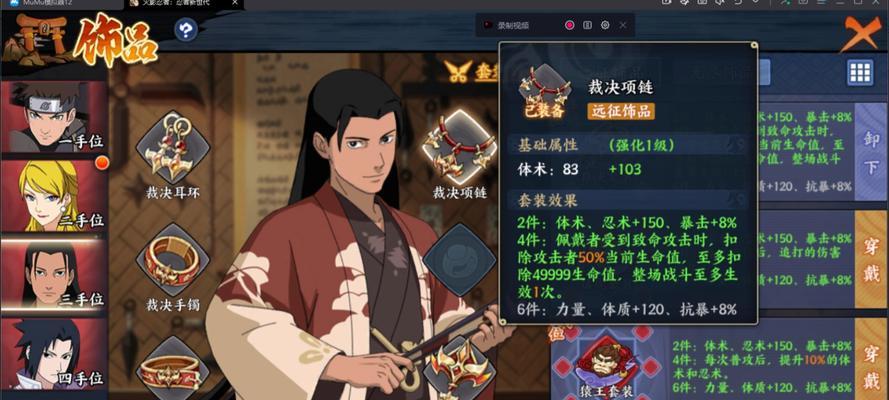Start recording with the red record button

[x=570, y=25]
